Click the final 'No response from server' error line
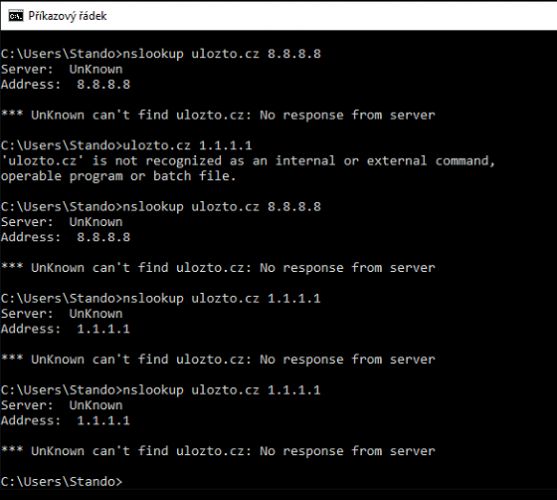Viewport: 557px width, 500px height. coord(218,451)
